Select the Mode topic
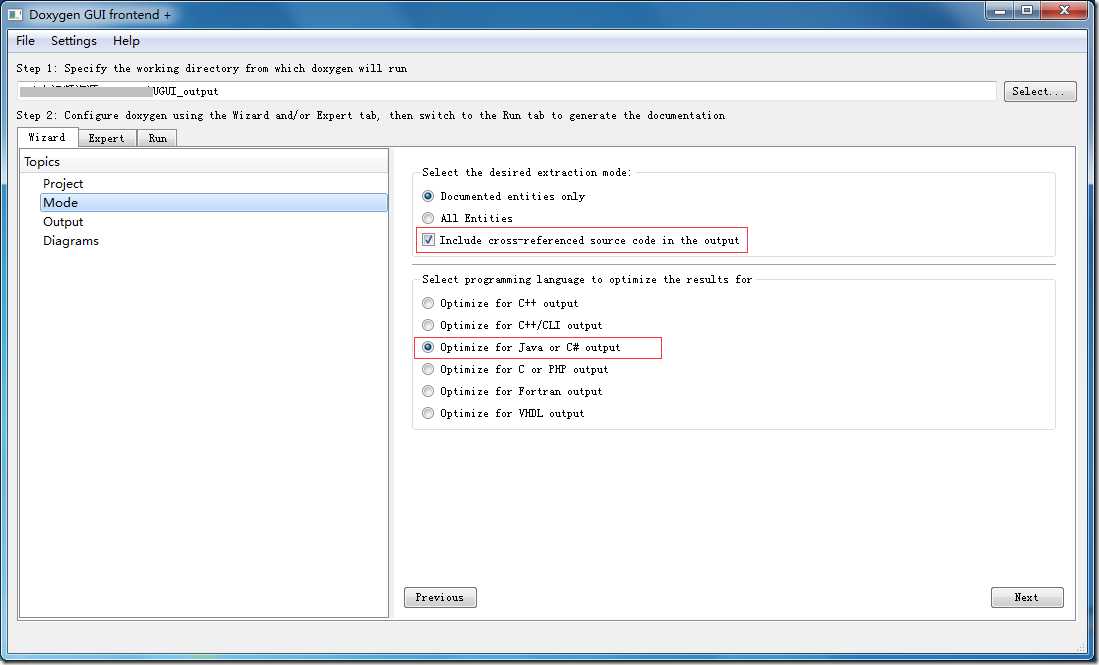1099x665 pixels. [214, 203]
